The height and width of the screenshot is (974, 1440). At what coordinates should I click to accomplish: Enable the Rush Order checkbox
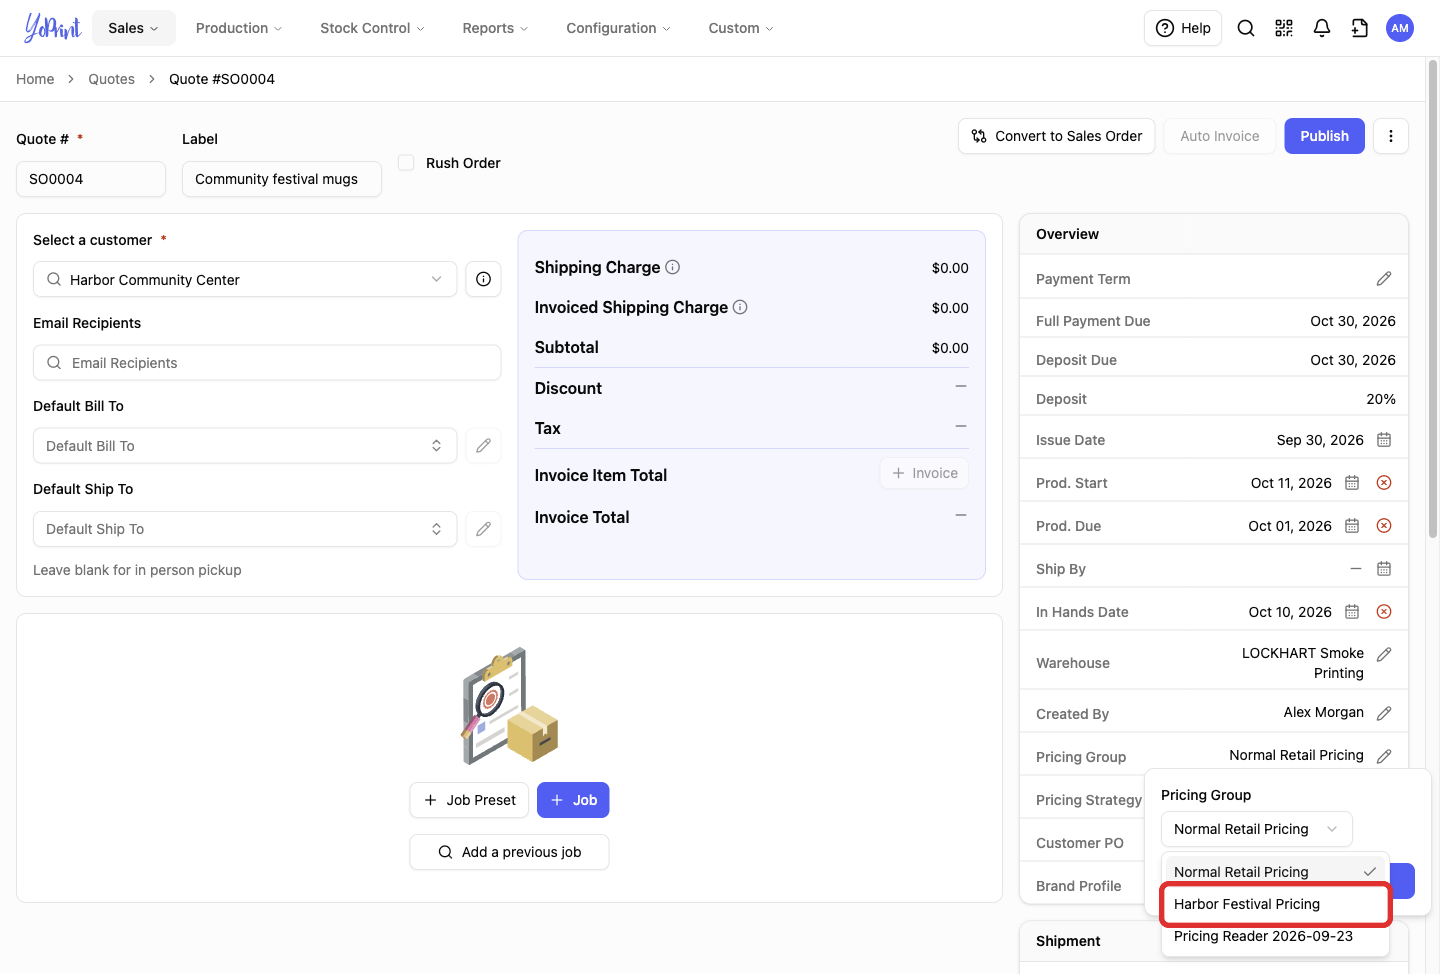point(406,162)
